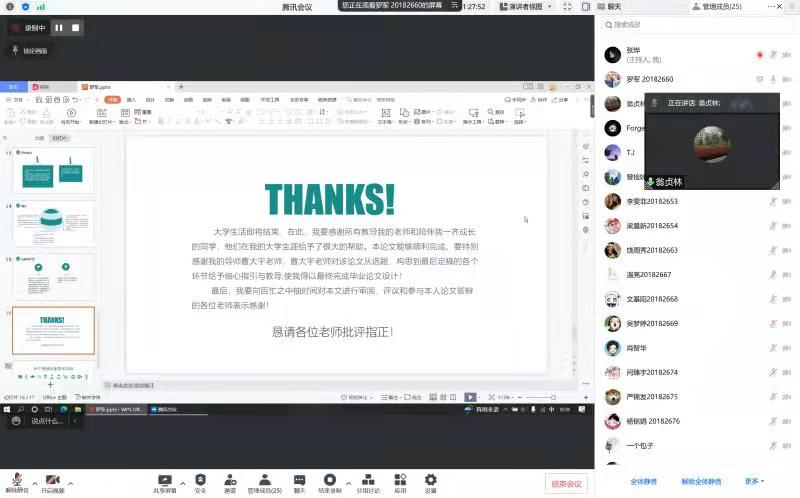Expand the 更多 menu in members panel

point(753,481)
